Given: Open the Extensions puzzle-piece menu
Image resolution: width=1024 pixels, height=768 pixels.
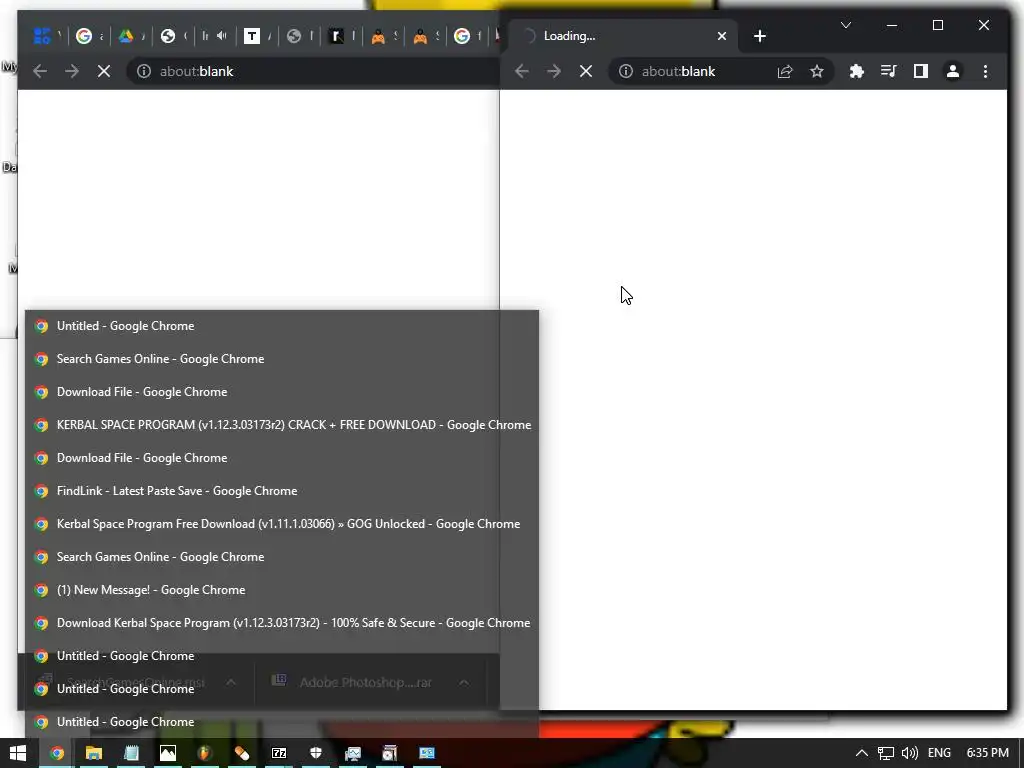Looking at the screenshot, I should (x=857, y=71).
